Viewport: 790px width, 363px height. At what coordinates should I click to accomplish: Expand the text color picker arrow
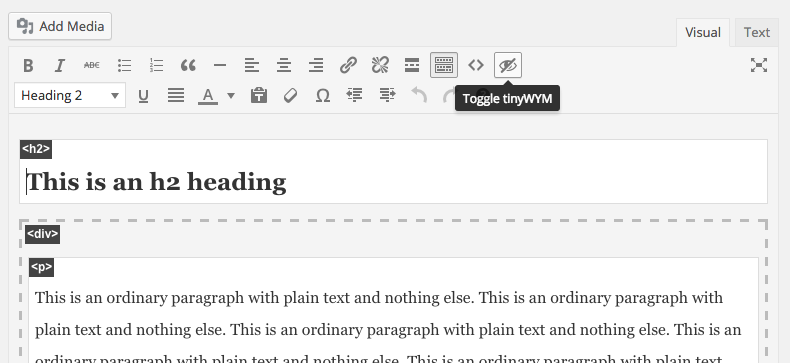coord(231,95)
